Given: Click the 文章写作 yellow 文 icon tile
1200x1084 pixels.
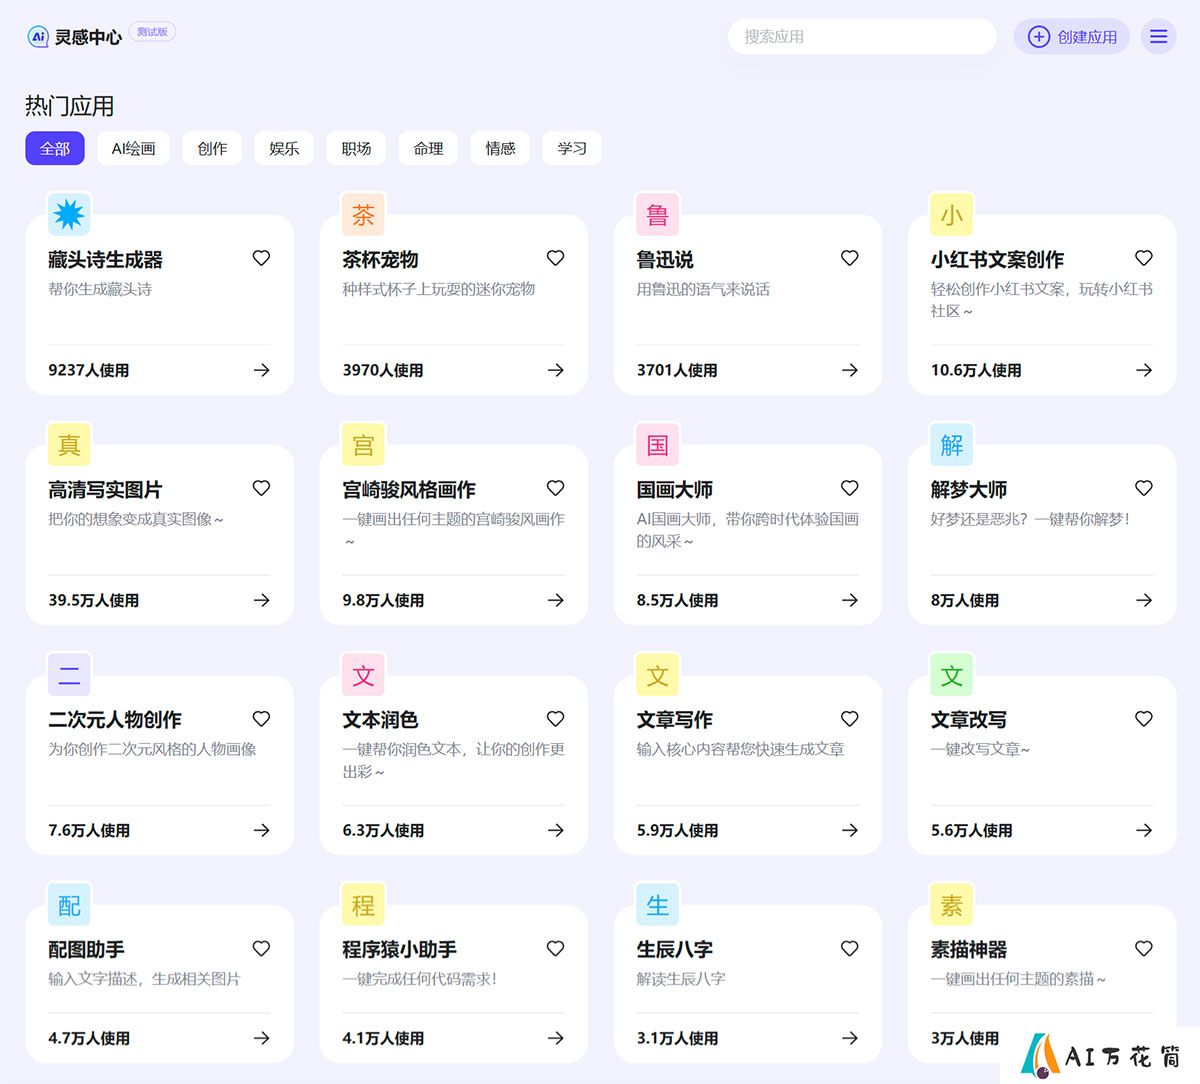Looking at the screenshot, I should tap(657, 675).
